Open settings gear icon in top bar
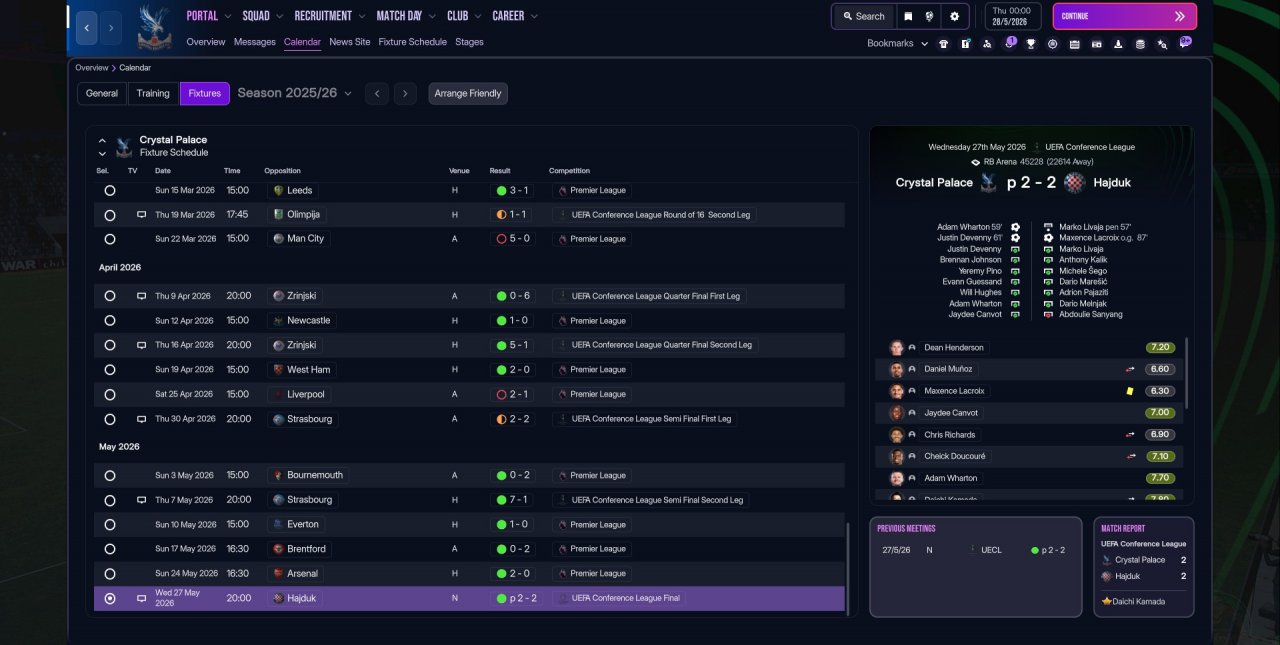This screenshot has width=1280, height=645. click(x=954, y=16)
